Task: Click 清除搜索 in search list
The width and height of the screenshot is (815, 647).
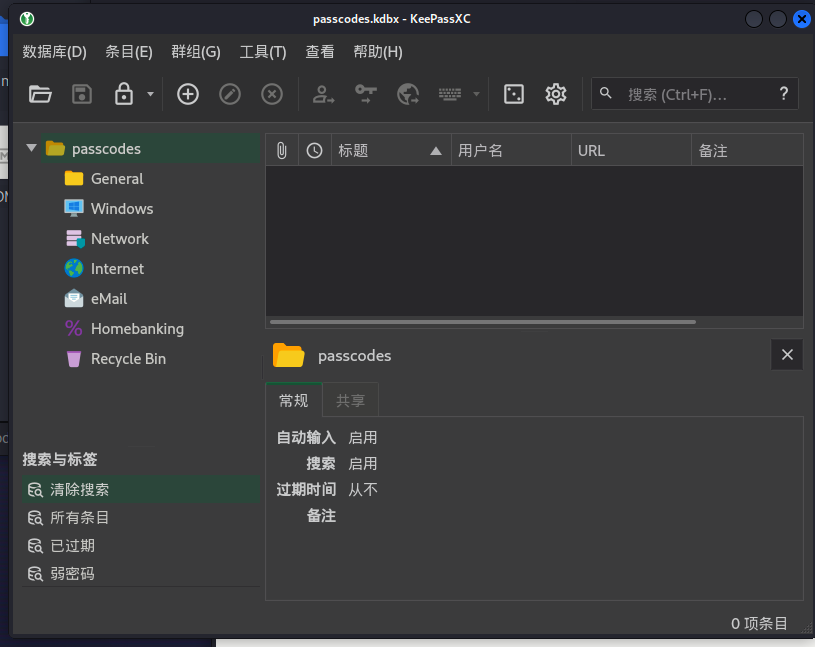Action: tap(141, 490)
